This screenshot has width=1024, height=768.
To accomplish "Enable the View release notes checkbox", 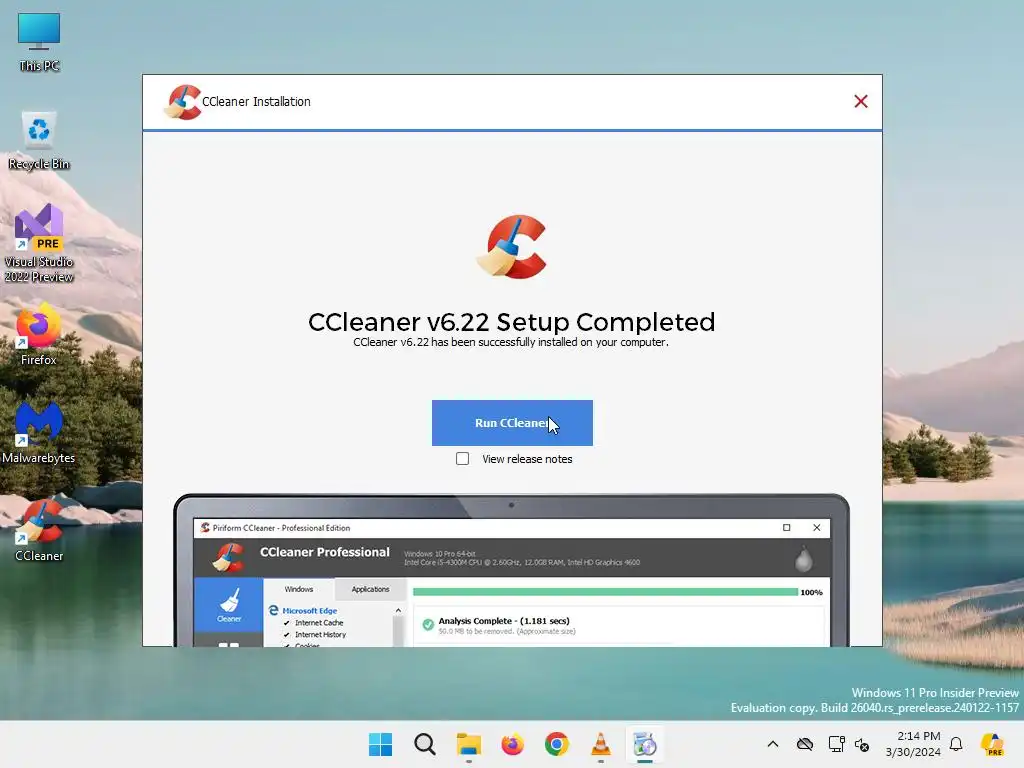I will point(462,459).
